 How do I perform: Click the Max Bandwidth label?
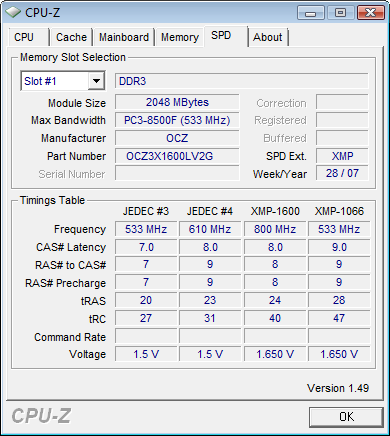tap(68, 120)
